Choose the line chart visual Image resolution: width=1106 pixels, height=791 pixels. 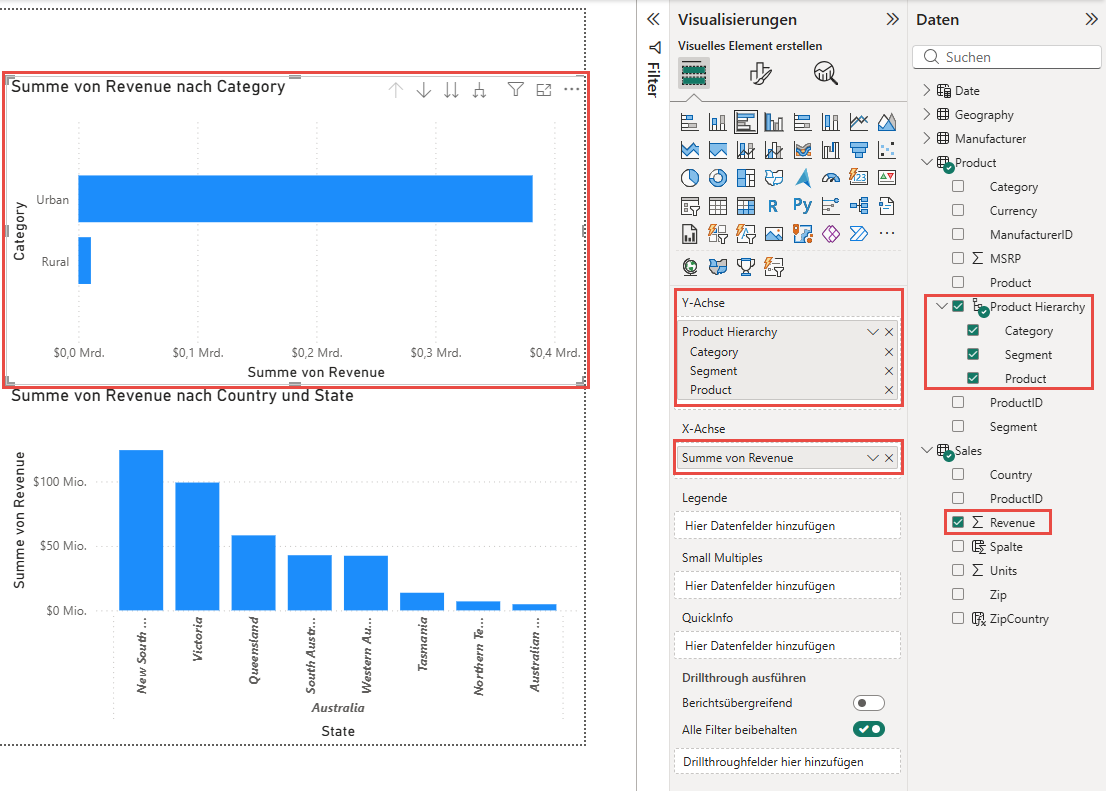(858, 122)
